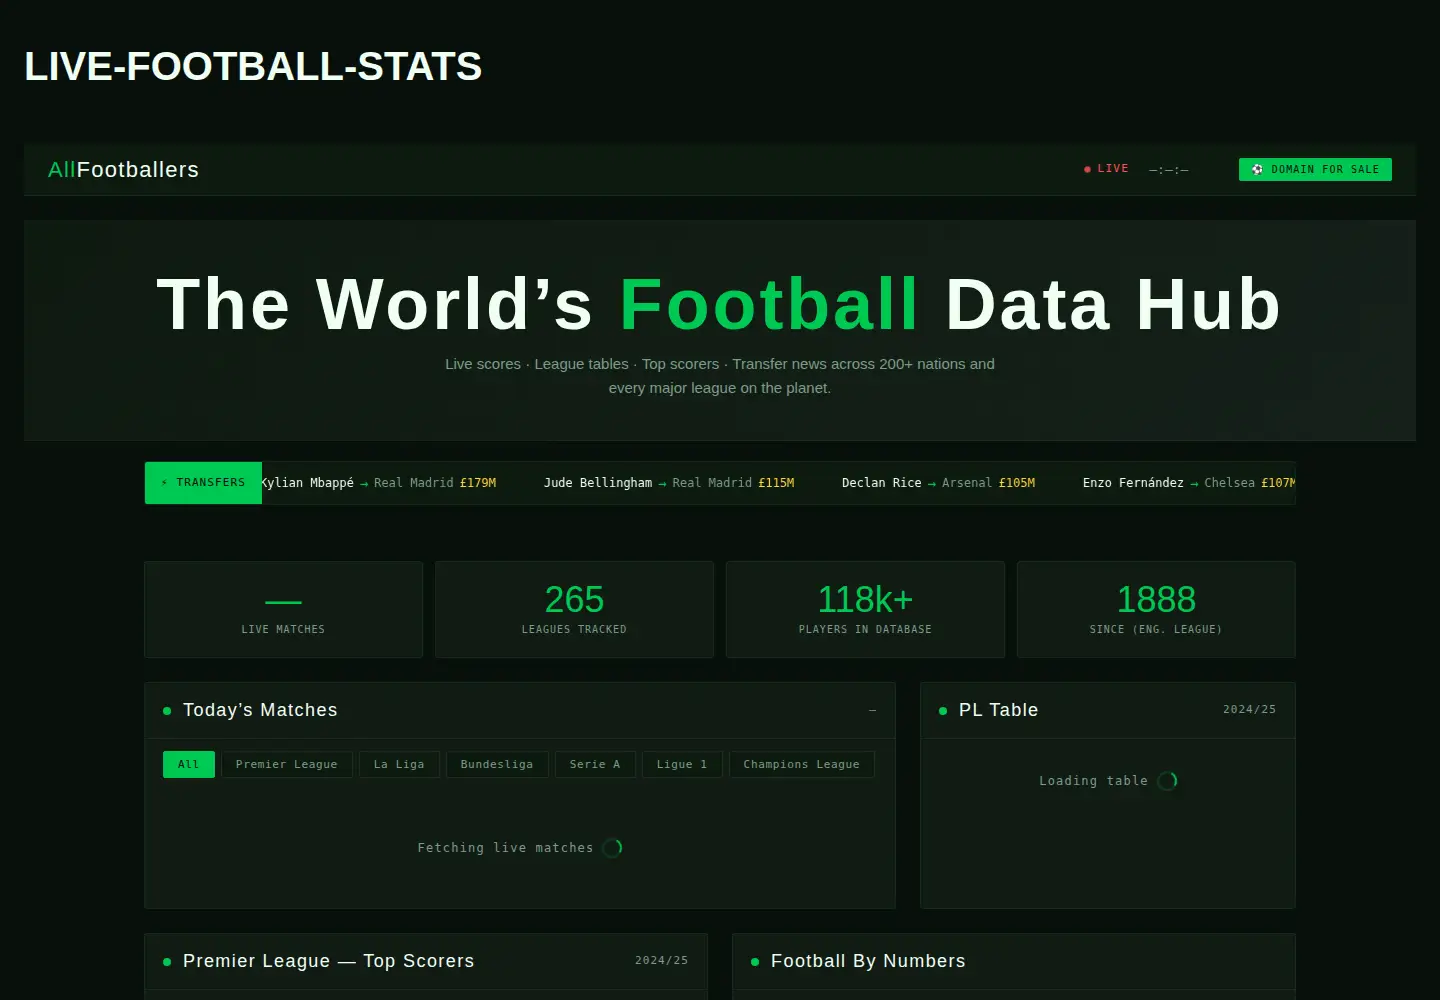Click the Kylian Mbappé transfer entry
The image size is (1440, 1000).
(x=379, y=483)
